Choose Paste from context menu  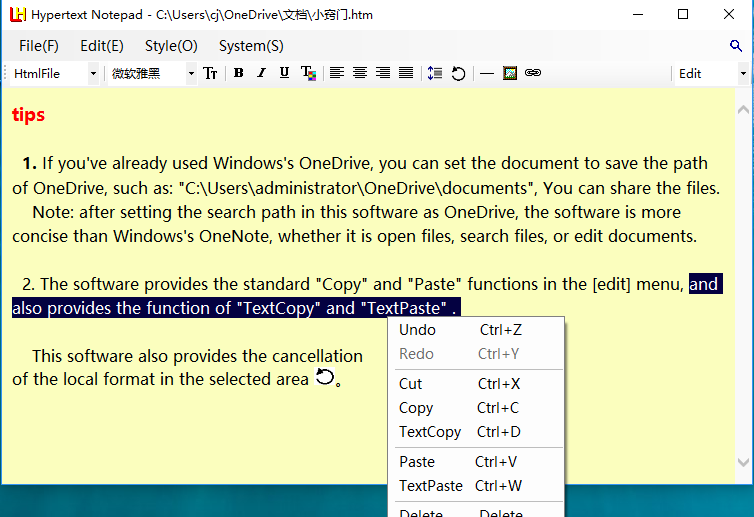click(x=476, y=462)
